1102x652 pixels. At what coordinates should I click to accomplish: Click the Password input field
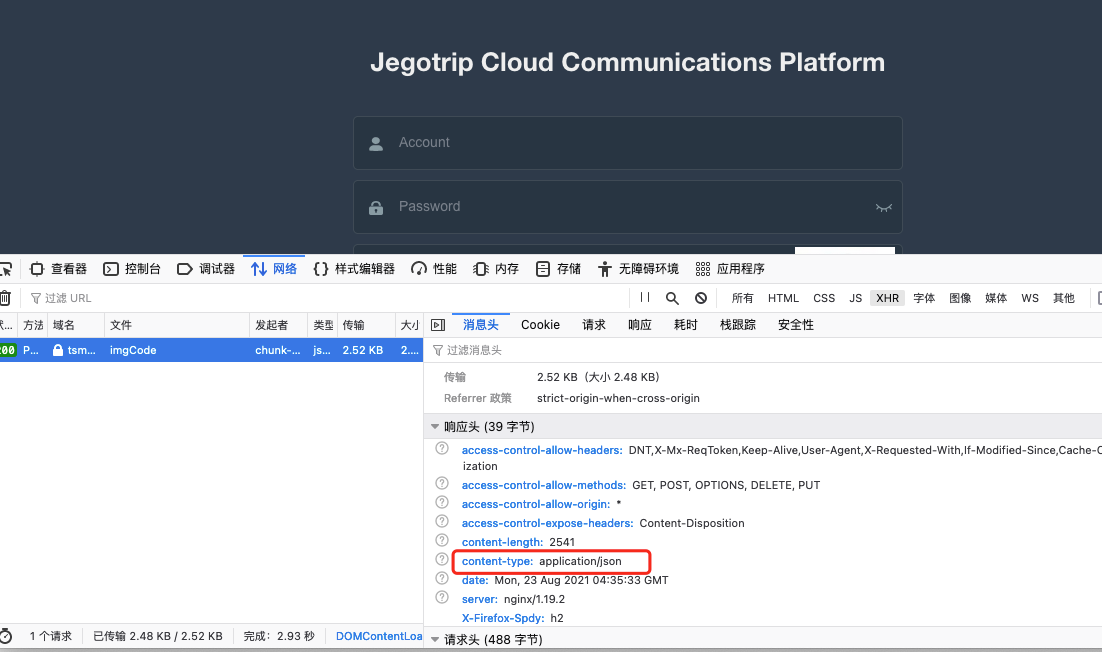tap(628, 207)
